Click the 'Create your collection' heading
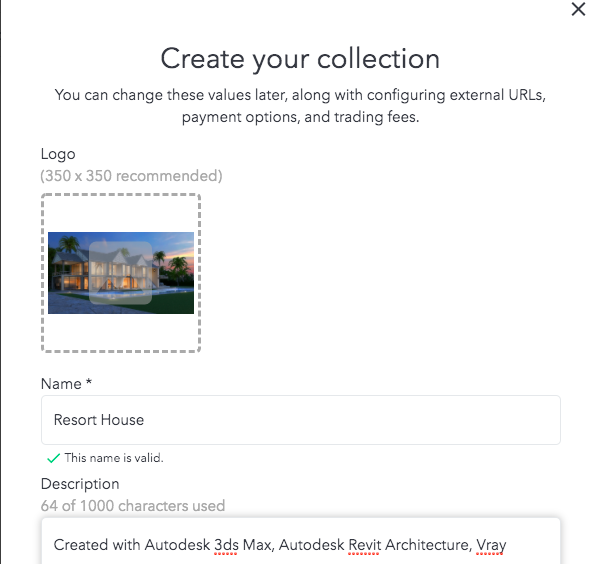Screen dimensions: 601x564 (x=300, y=59)
